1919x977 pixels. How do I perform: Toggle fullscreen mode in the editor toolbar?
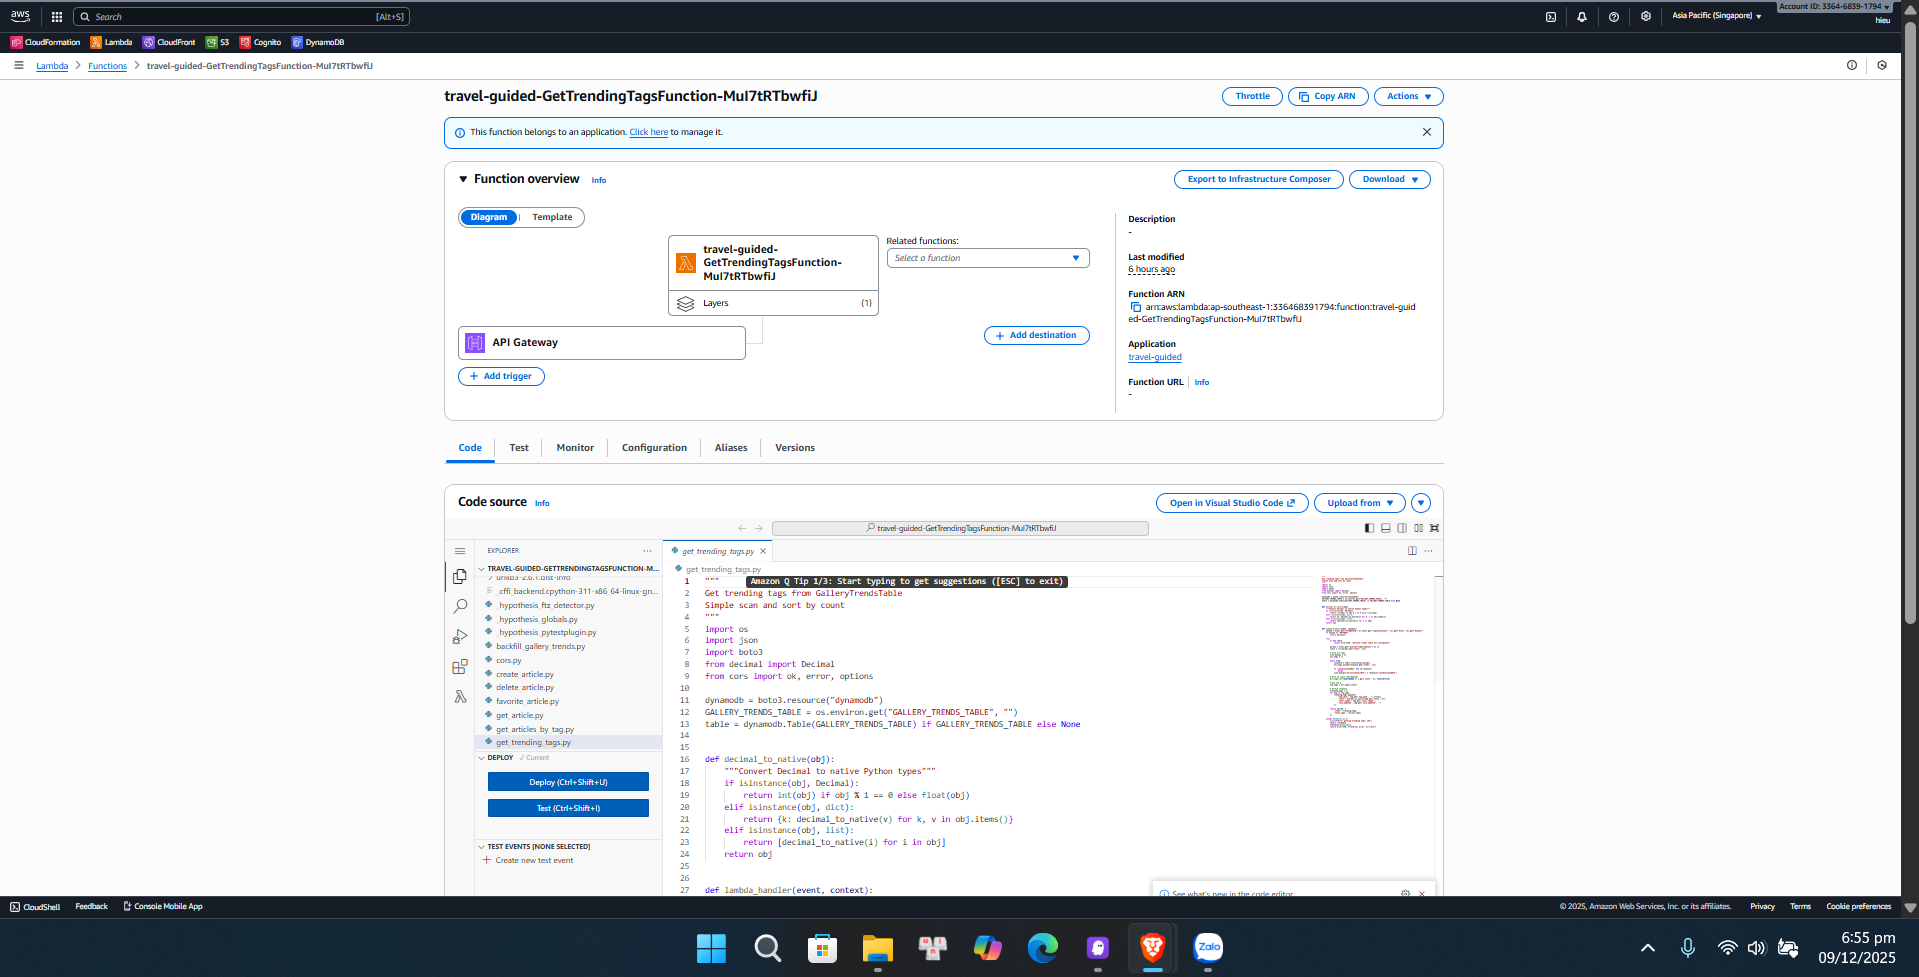(1435, 528)
